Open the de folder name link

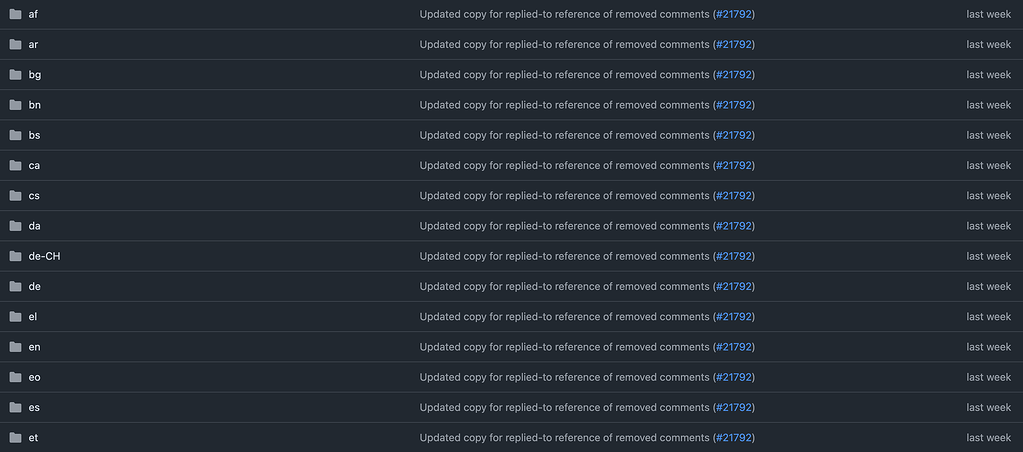[35, 287]
